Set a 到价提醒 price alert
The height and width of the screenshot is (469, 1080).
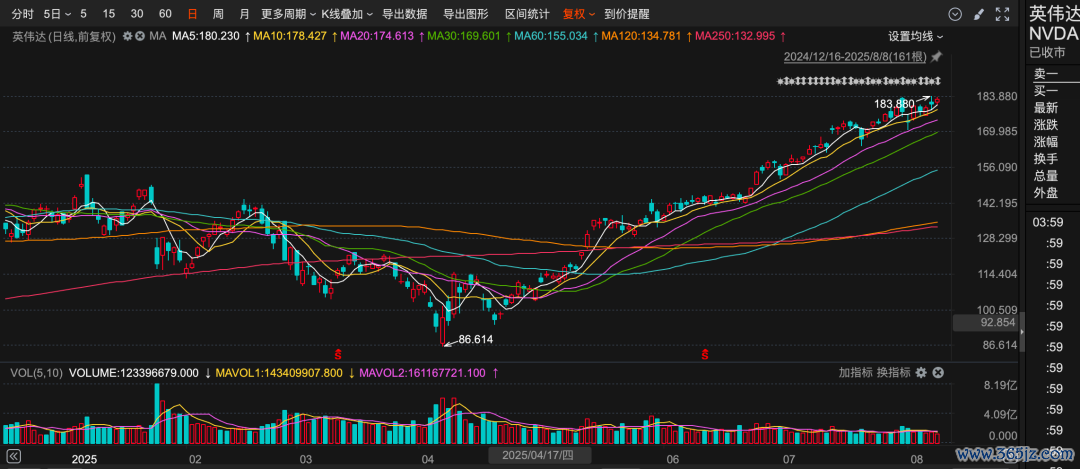[626, 14]
